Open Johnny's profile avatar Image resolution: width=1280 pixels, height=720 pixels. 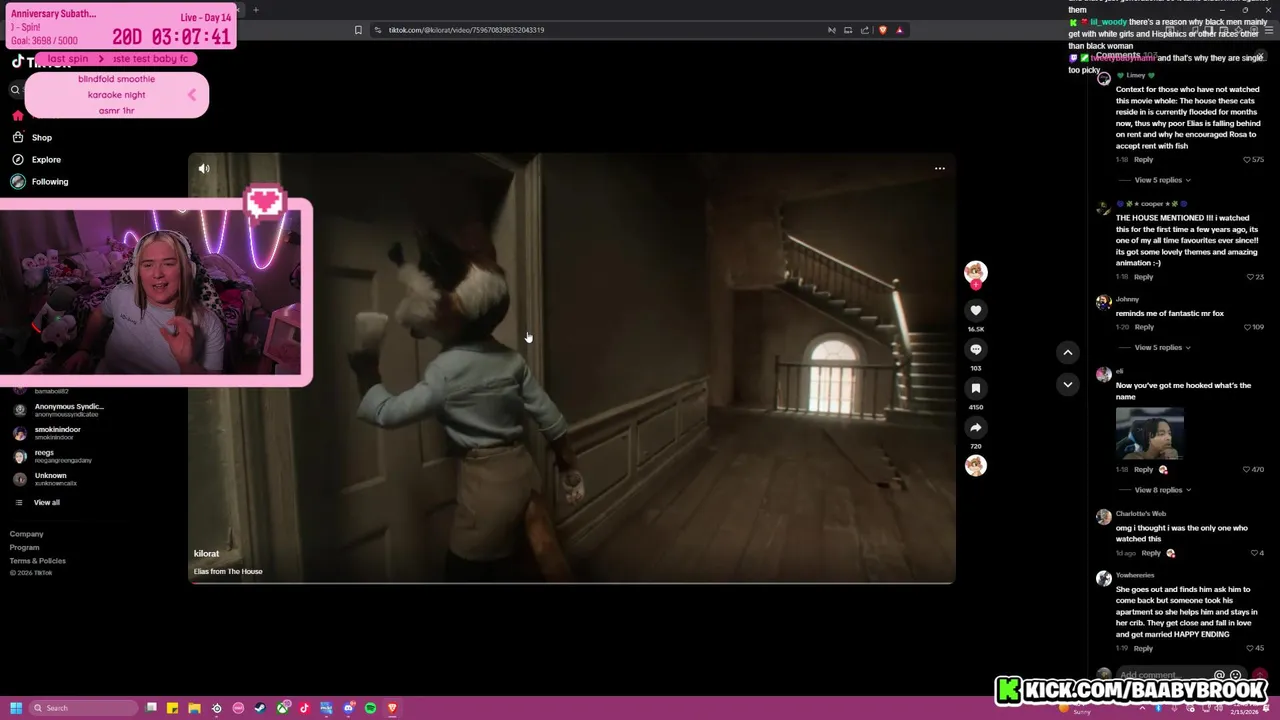[1103, 301]
